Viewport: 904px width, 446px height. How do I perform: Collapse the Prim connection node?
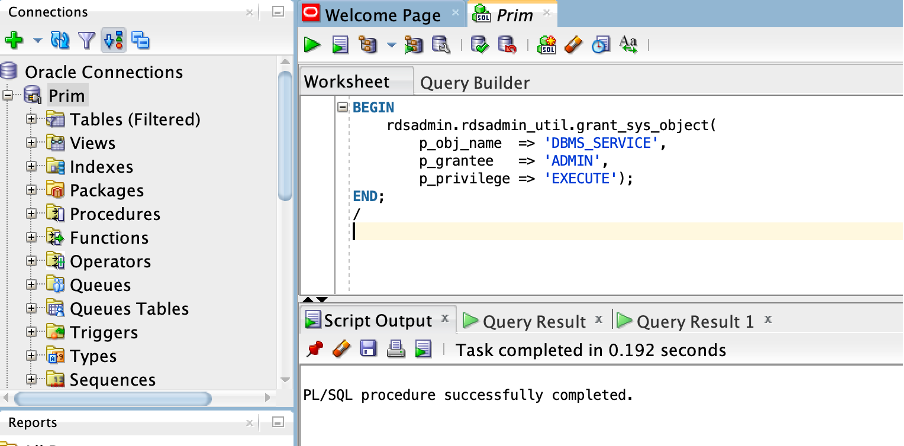[7, 95]
